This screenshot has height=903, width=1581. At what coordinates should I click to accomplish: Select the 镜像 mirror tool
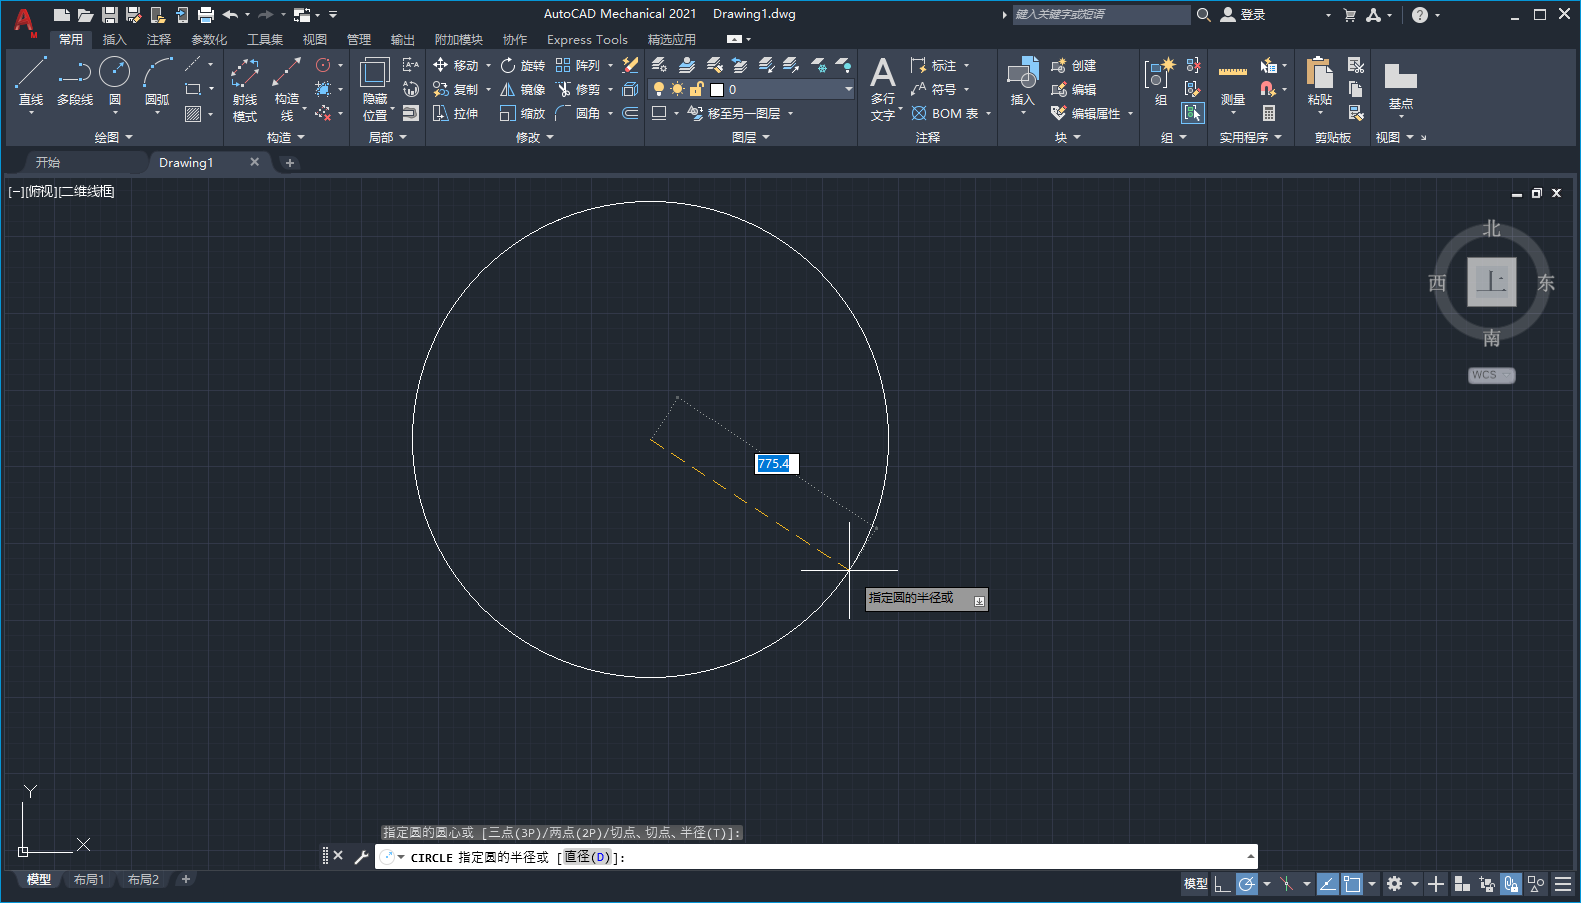(x=523, y=89)
